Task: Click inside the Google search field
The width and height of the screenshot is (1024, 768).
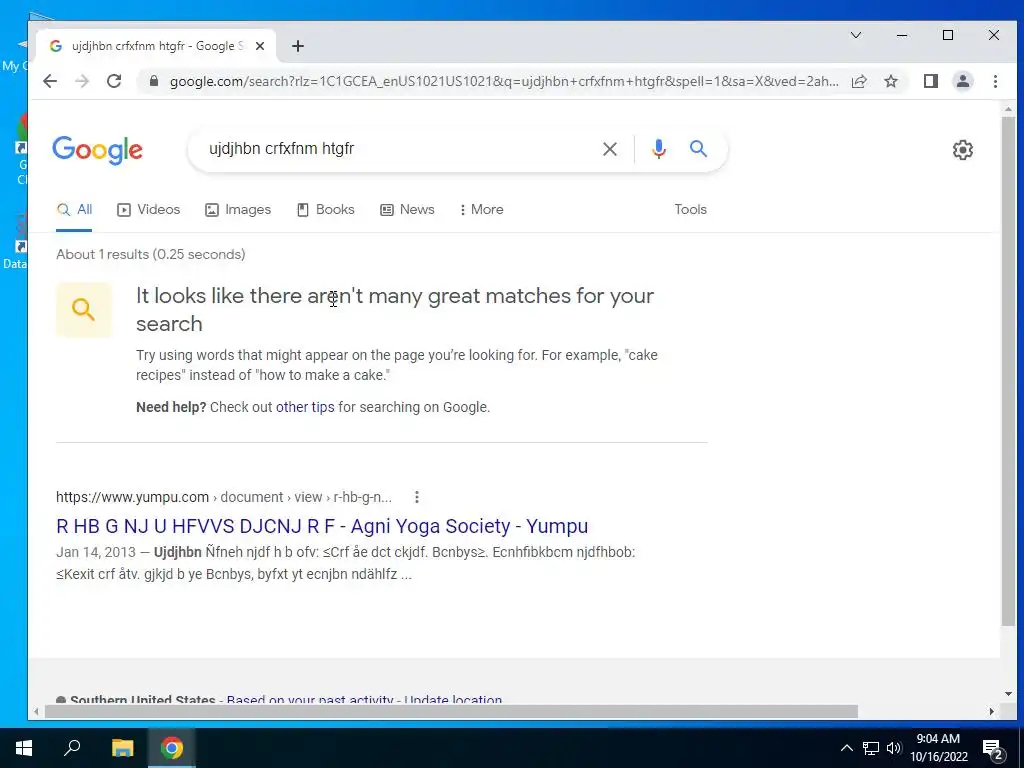Action: pyautogui.click(x=398, y=149)
